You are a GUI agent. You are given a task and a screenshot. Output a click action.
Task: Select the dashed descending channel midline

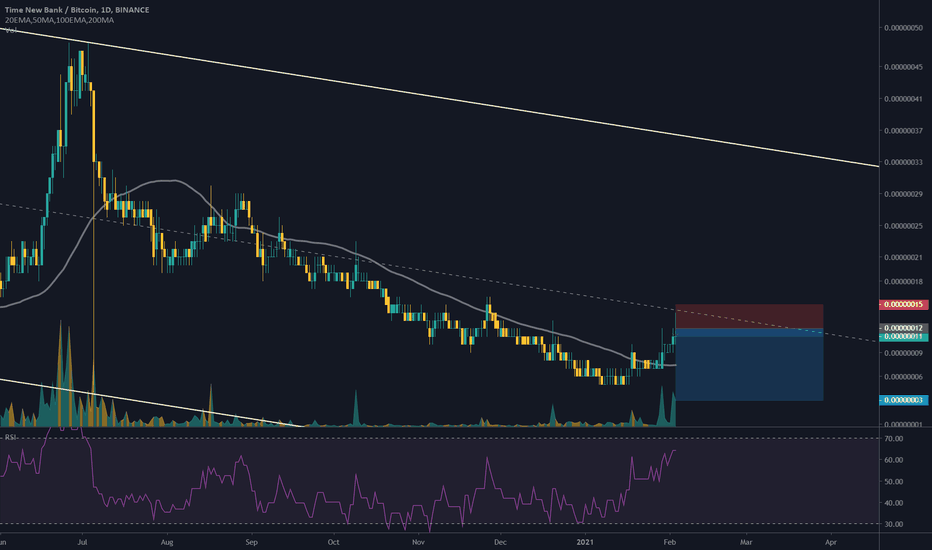440,272
